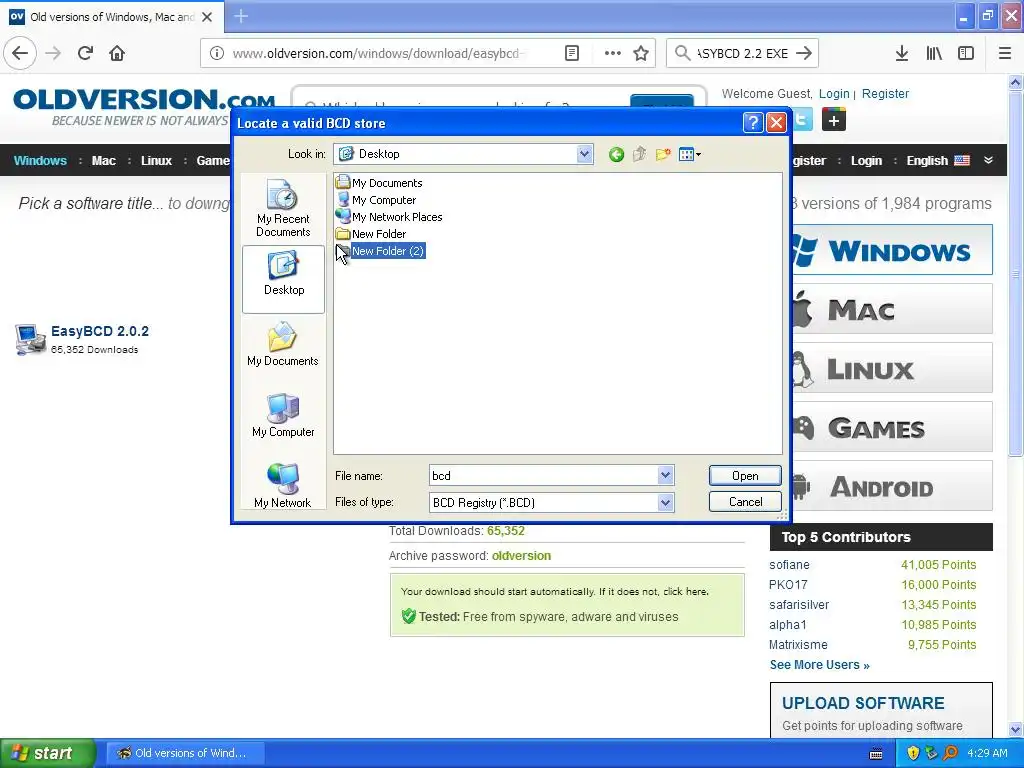Screen dimensions: 1024x768
Task: Open the View Menu icon in dialog
Action: 690,155
